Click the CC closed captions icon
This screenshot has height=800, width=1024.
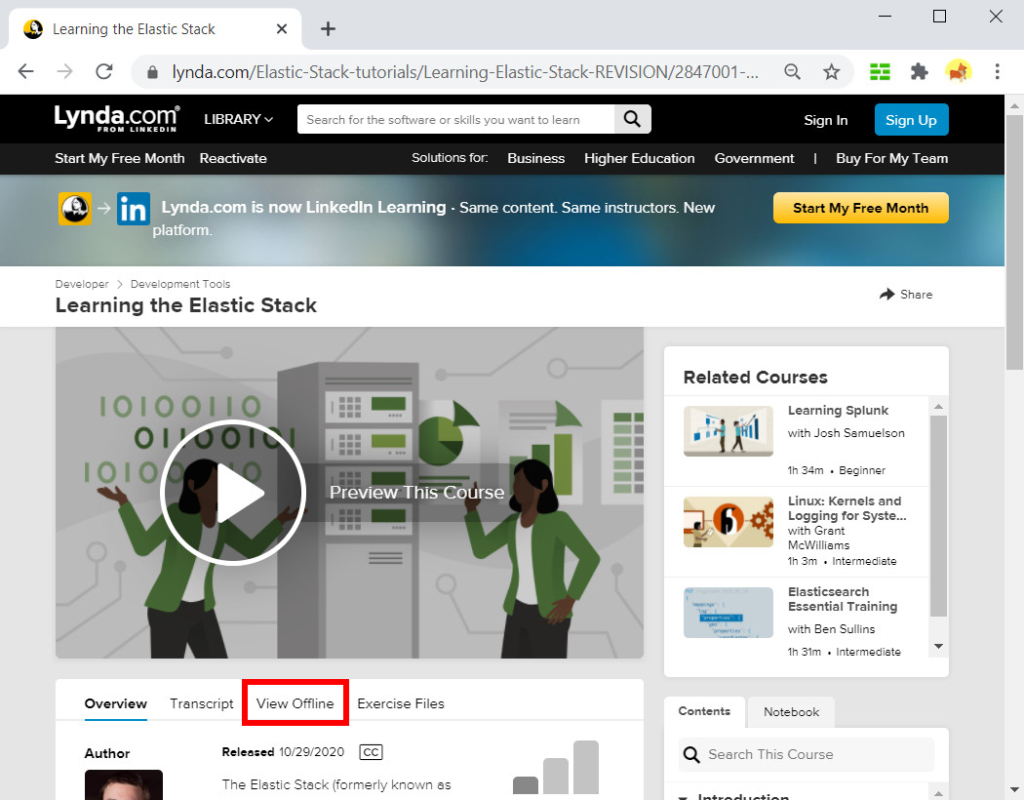coord(371,752)
